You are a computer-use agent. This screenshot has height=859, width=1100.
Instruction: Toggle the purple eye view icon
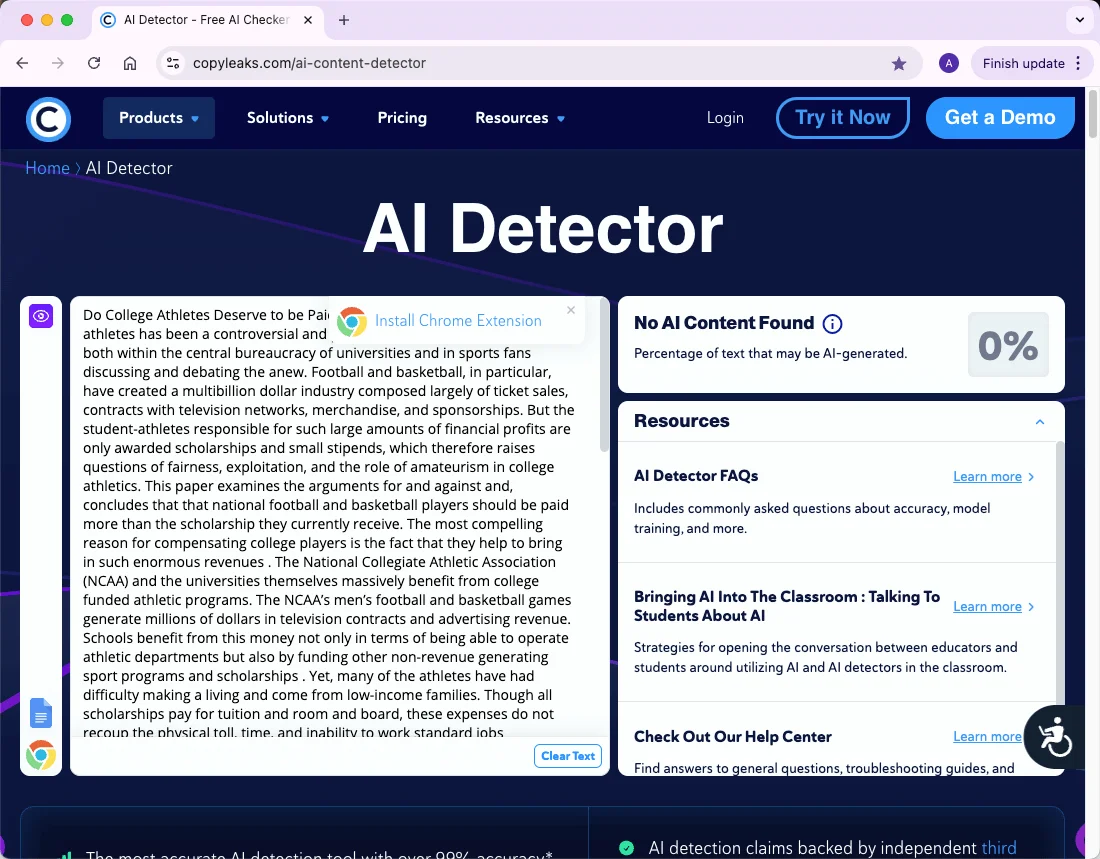[41, 316]
